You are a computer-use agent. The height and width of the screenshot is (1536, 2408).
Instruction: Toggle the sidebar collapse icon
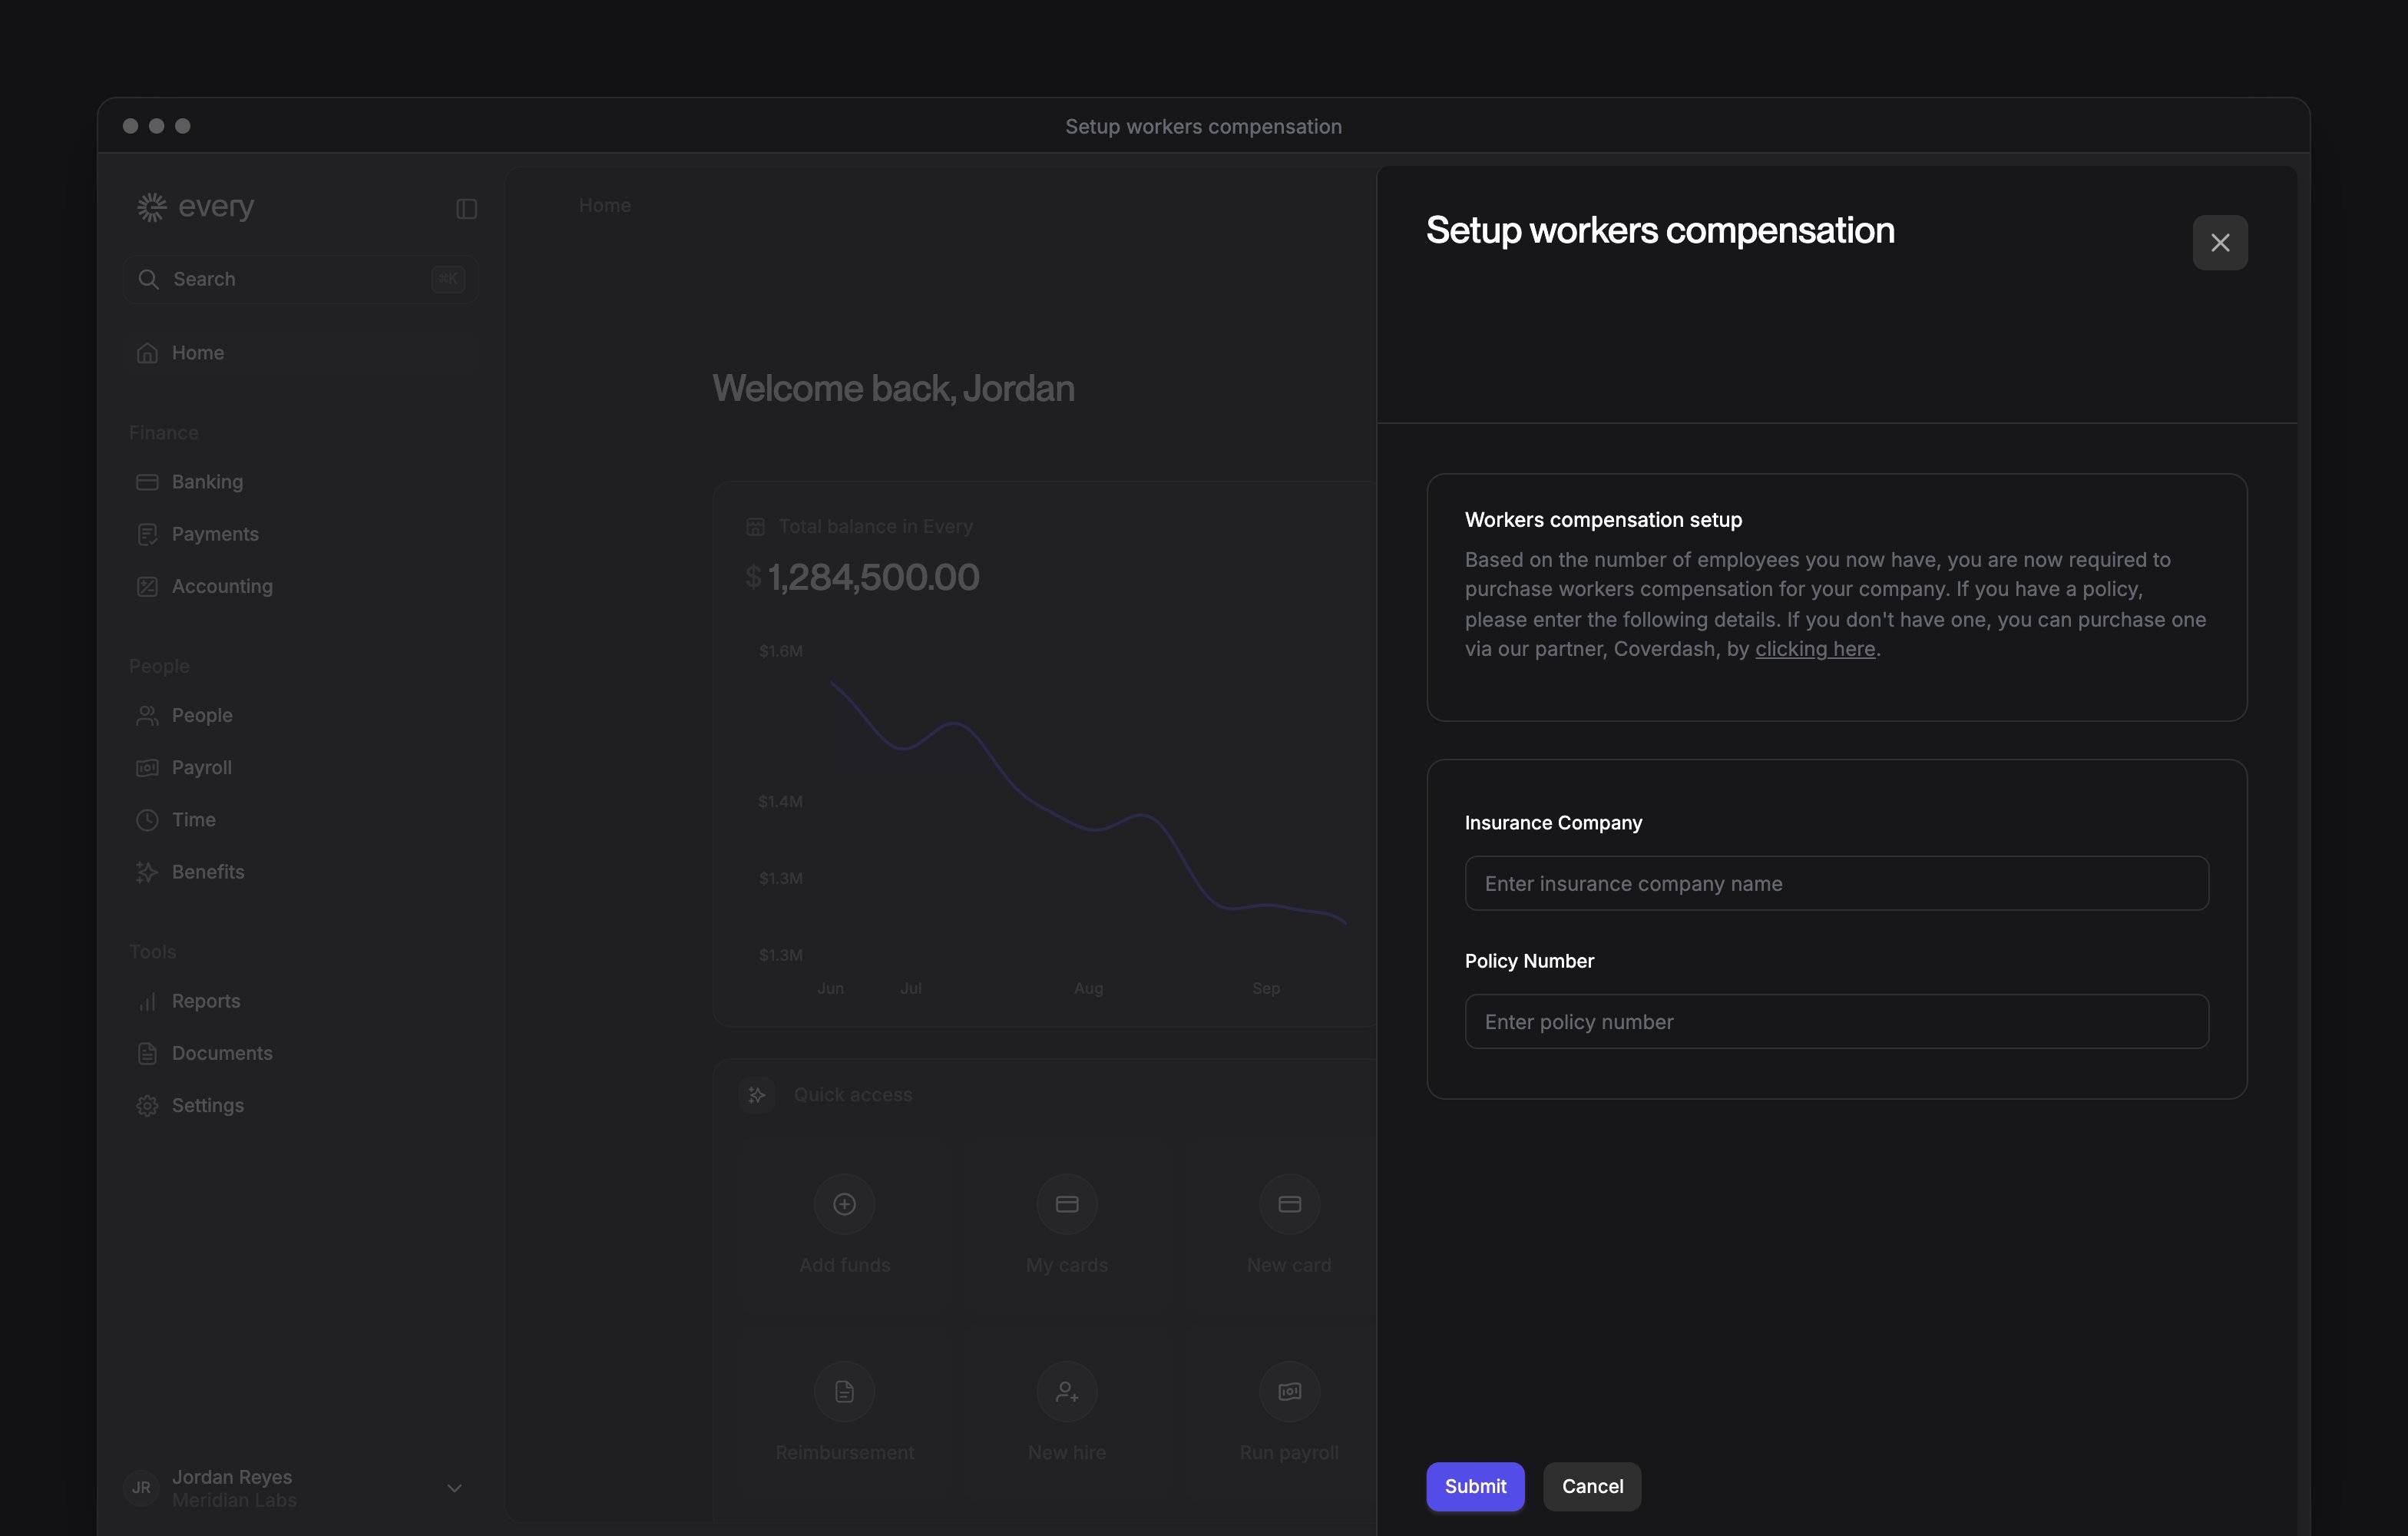(x=466, y=209)
